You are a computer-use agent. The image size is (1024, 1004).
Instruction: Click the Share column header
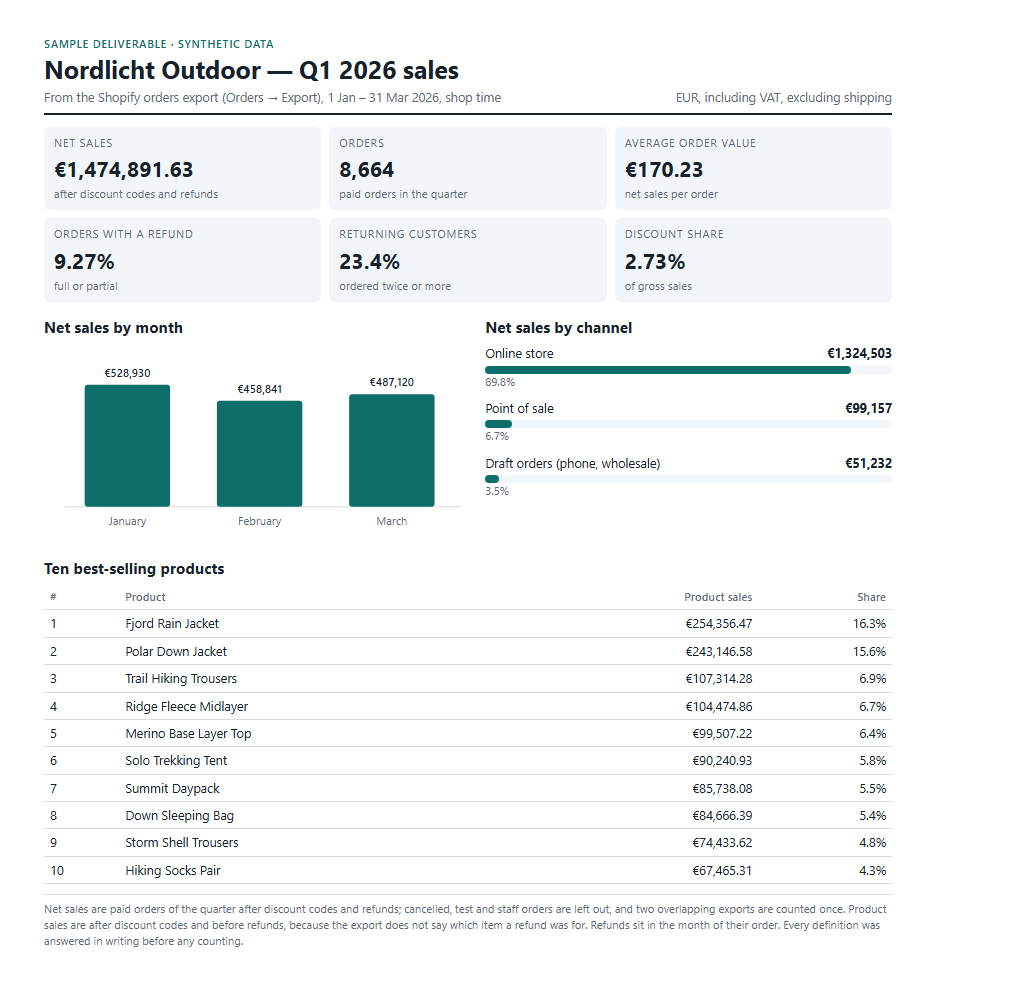(871, 597)
